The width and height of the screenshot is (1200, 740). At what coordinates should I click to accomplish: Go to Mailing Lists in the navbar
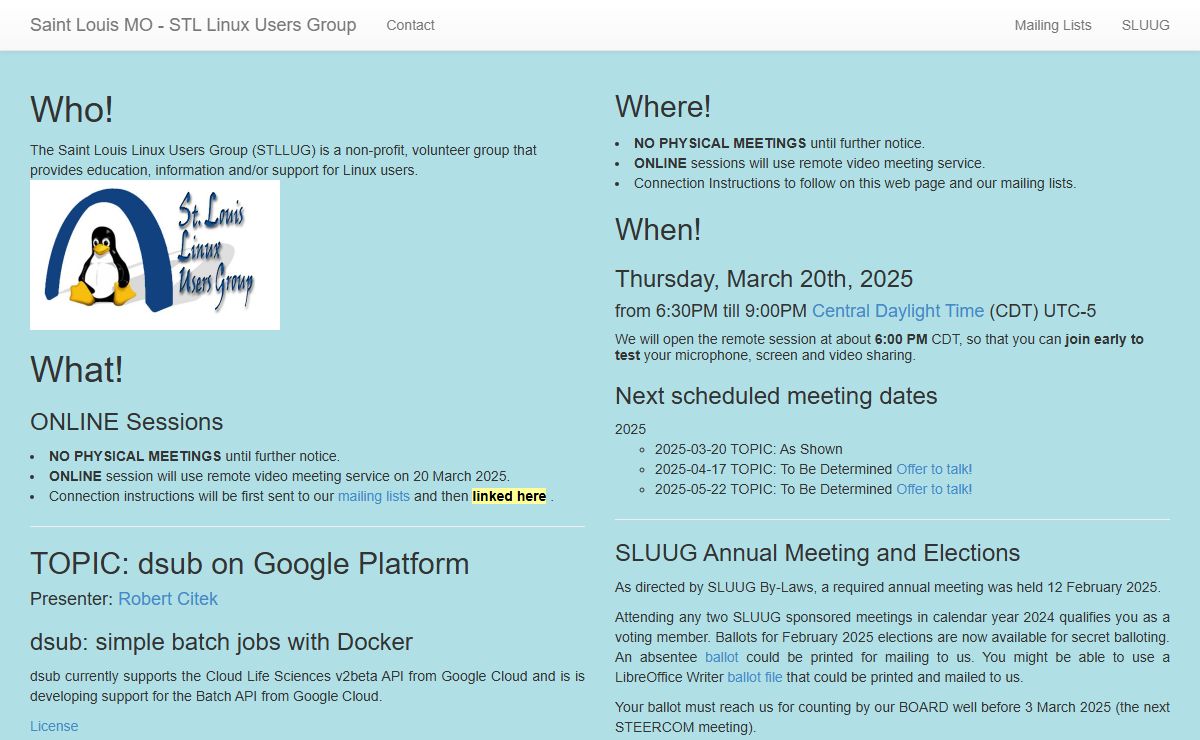[x=1052, y=25]
